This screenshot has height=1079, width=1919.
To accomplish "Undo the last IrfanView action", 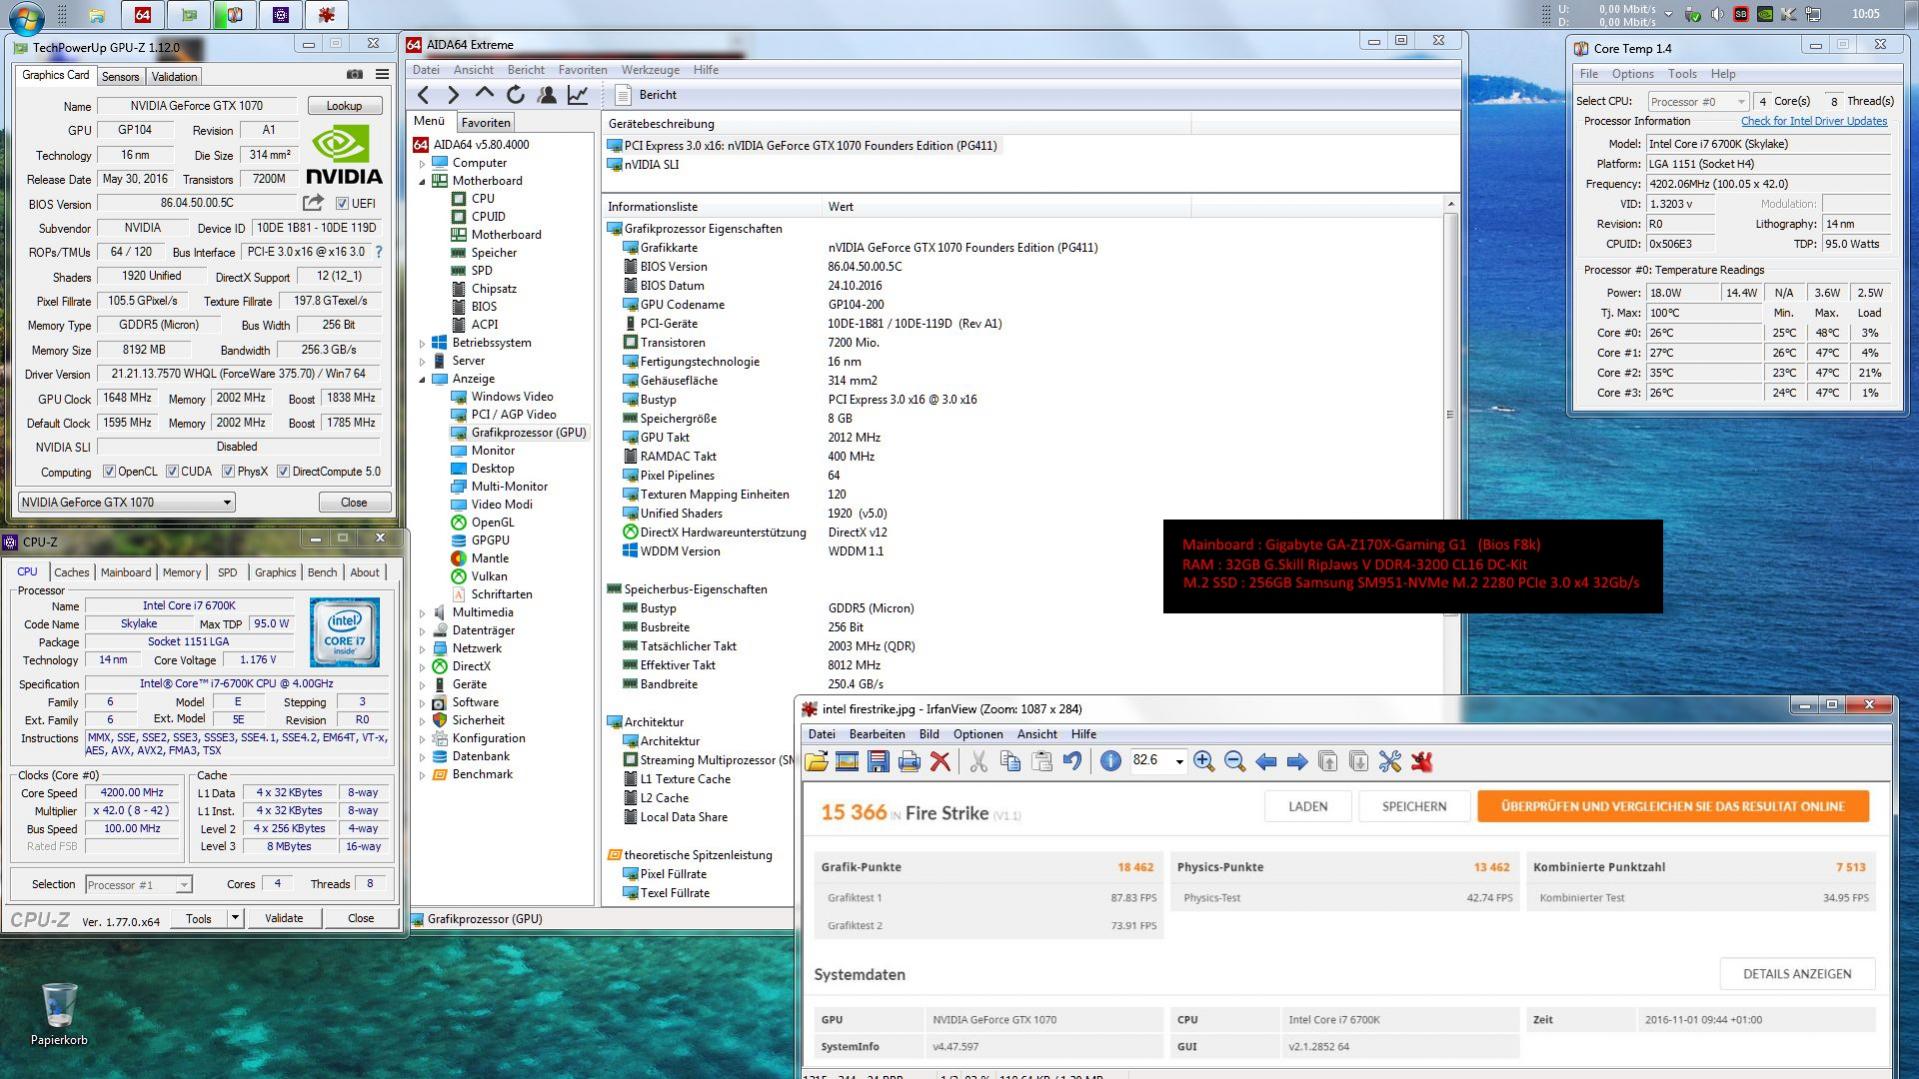I will point(1072,762).
